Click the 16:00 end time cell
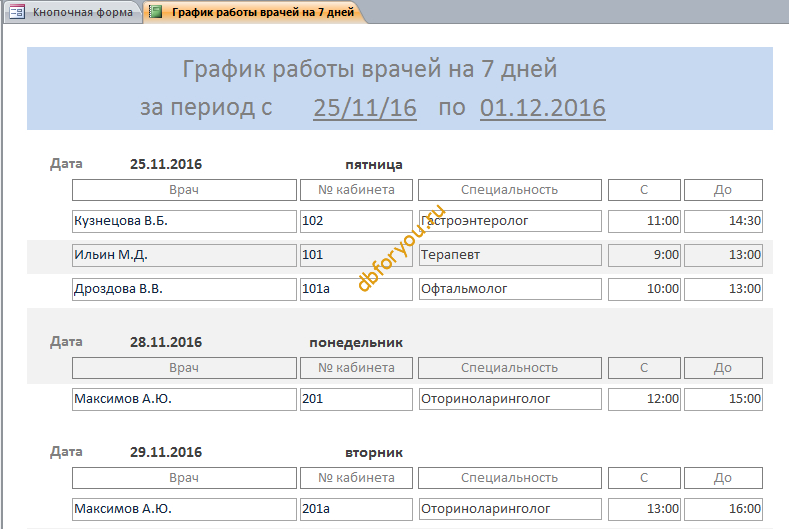Viewport: 789px width, 529px height. coord(723,509)
